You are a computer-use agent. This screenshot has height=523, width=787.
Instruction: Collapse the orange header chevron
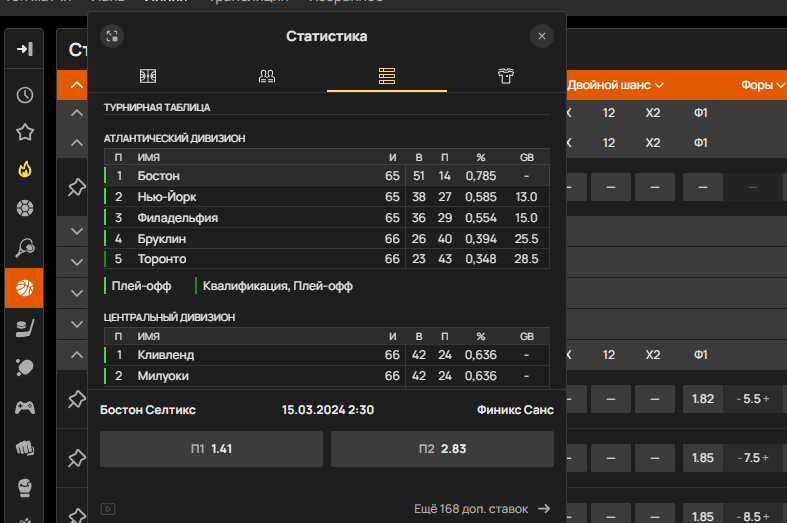click(76, 85)
